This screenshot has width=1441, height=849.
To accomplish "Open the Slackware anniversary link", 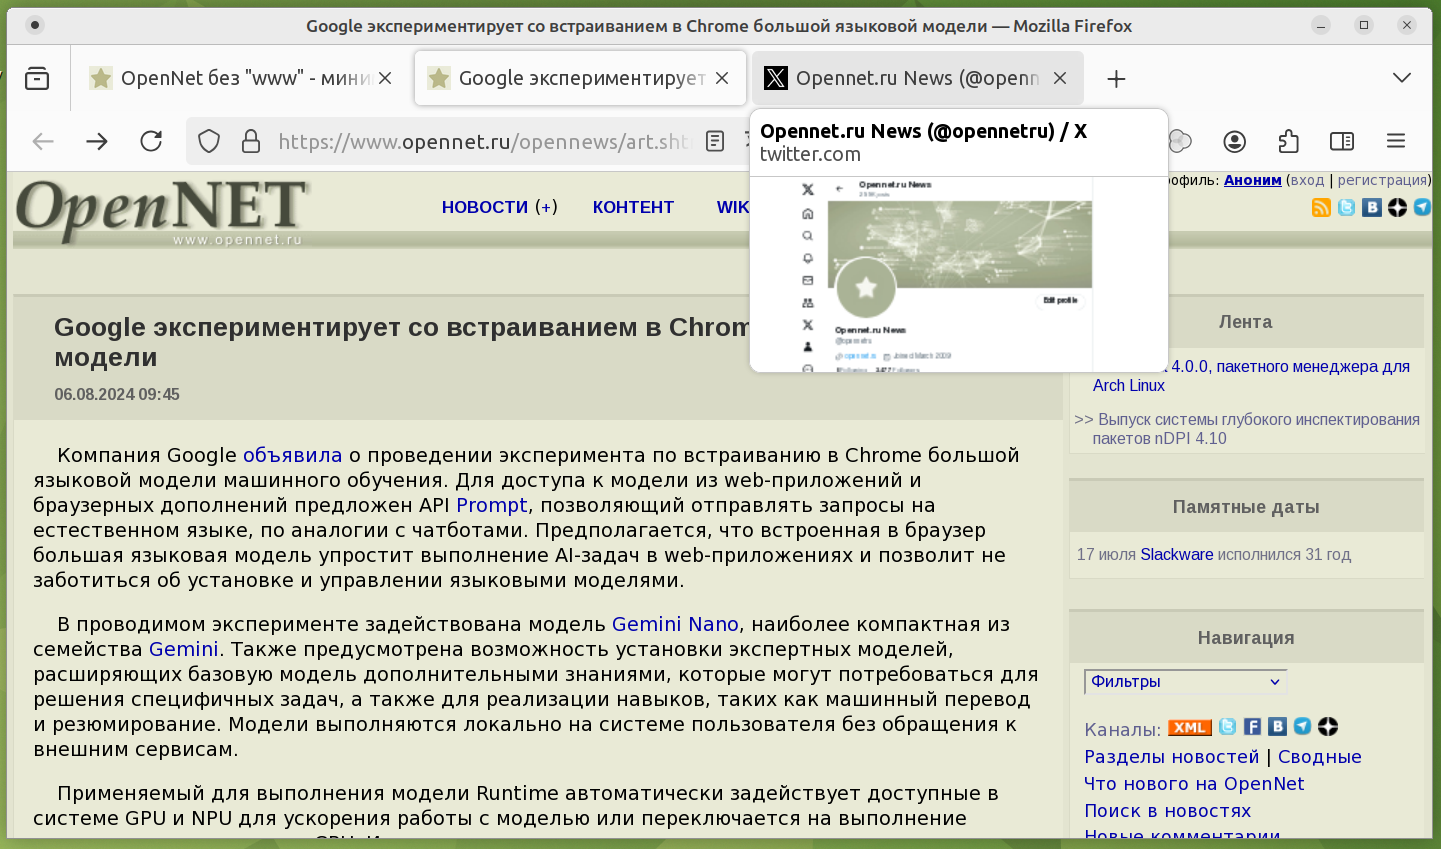I will (x=1176, y=554).
